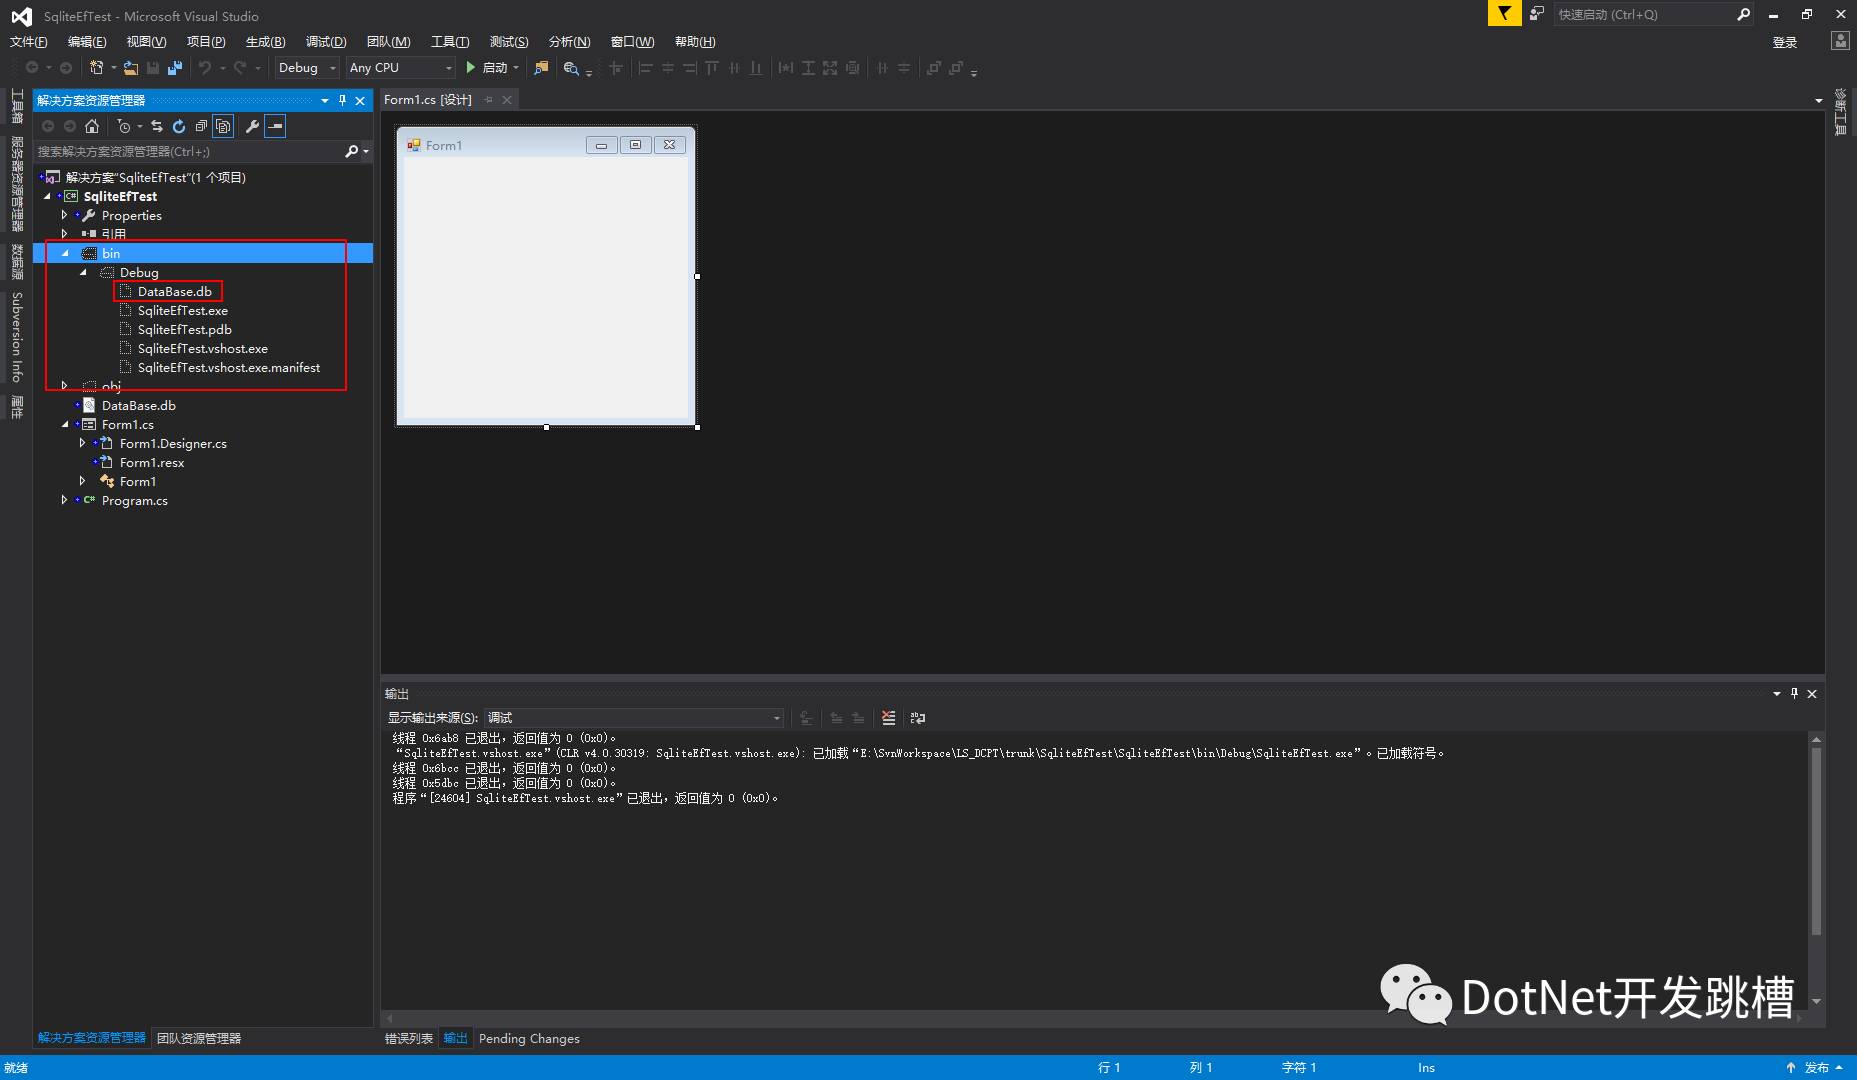Screen dimensions: 1857x1080
Task: Expand the obj folder node
Action: click(x=65, y=385)
